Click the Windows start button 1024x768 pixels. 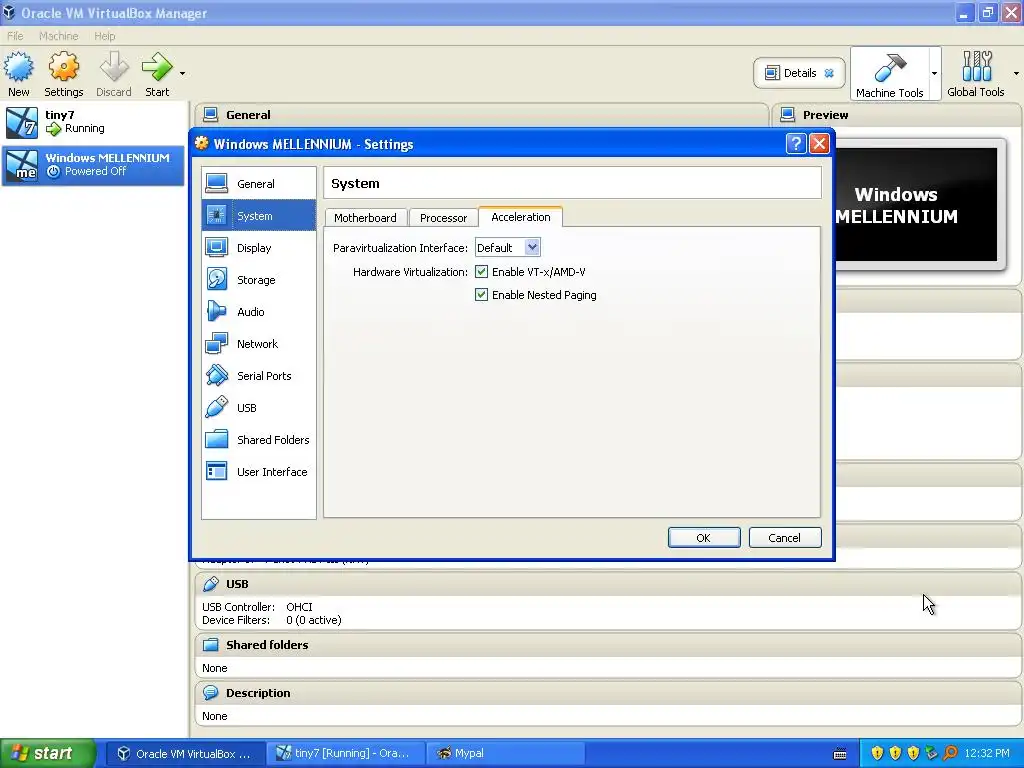tap(48, 753)
